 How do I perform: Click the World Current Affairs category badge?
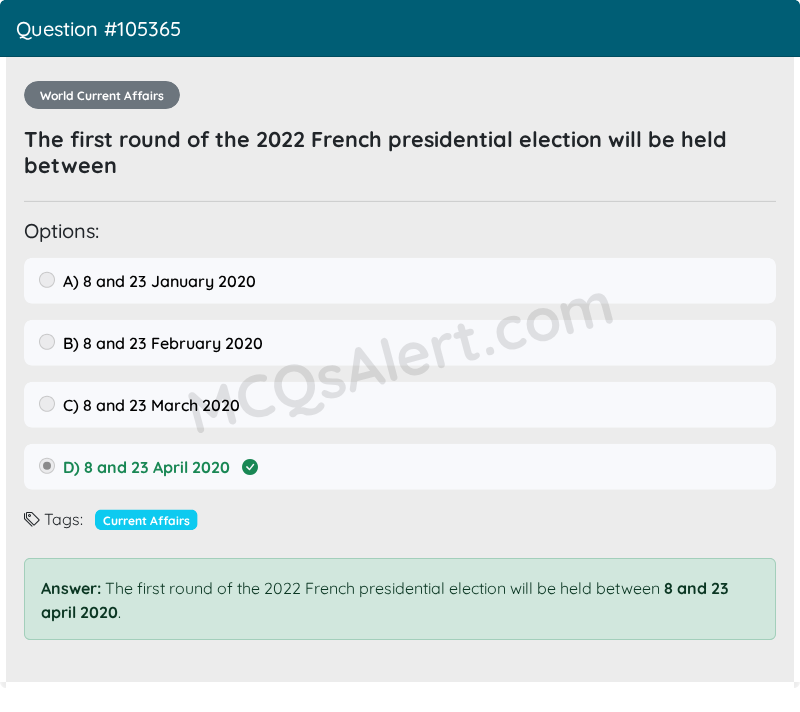pos(101,95)
